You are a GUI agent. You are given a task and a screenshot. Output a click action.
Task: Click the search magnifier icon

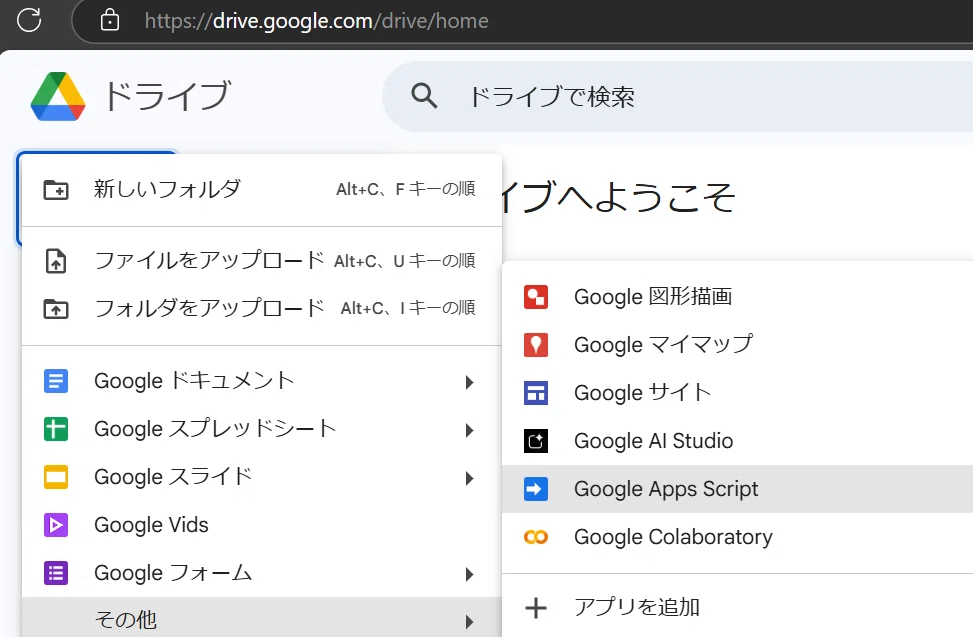(424, 96)
